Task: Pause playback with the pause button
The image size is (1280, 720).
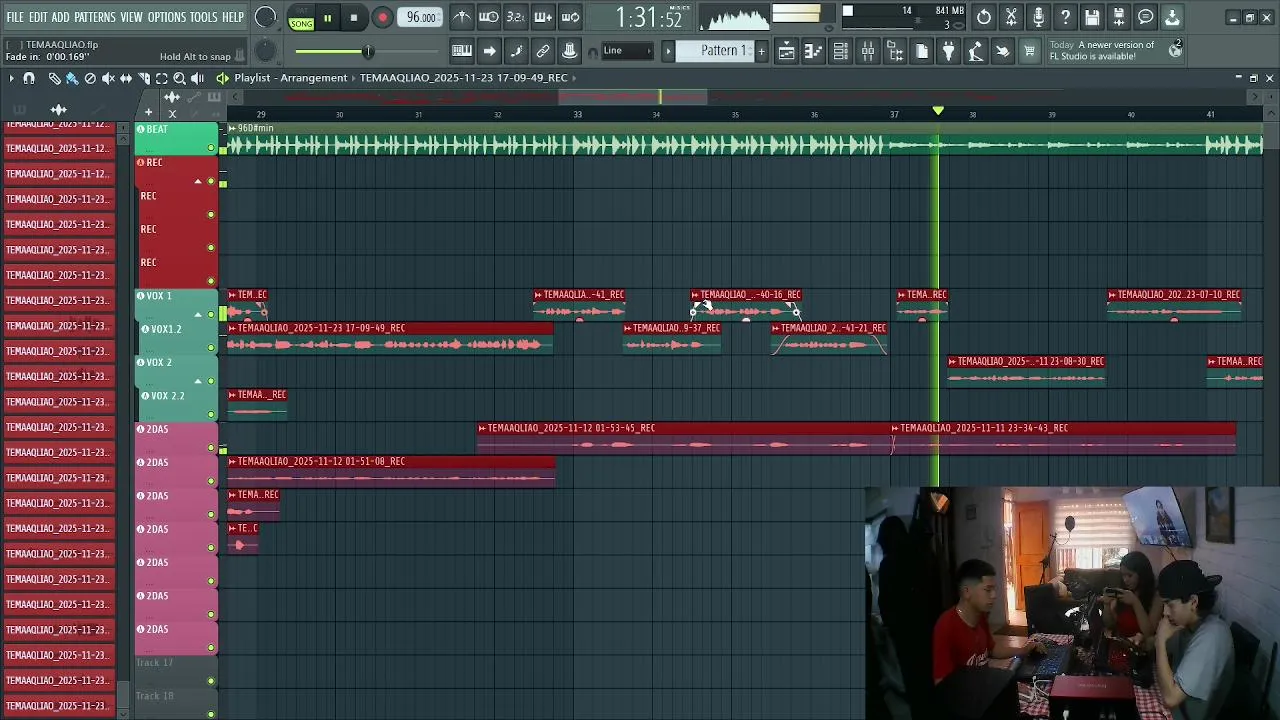Action: pyautogui.click(x=327, y=18)
